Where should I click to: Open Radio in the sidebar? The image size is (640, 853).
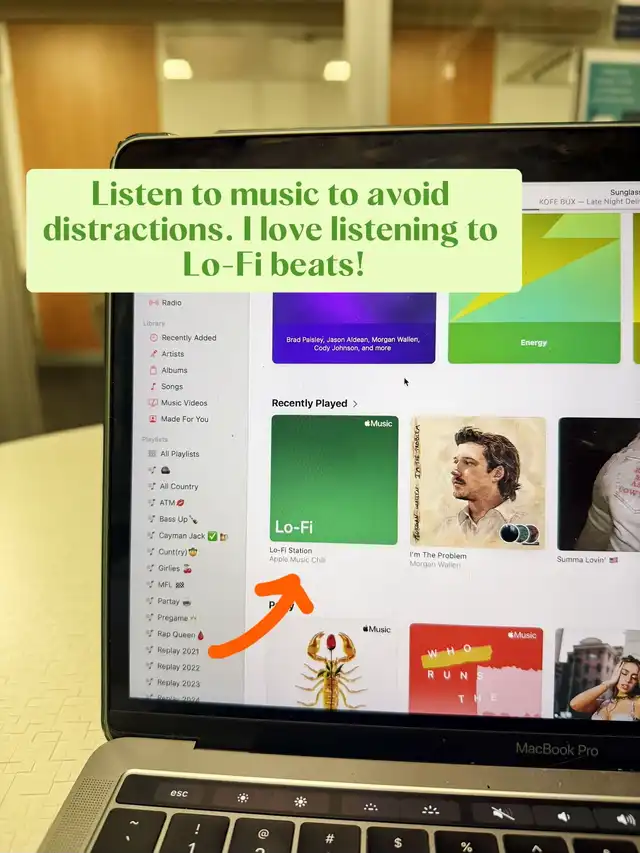coord(171,302)
